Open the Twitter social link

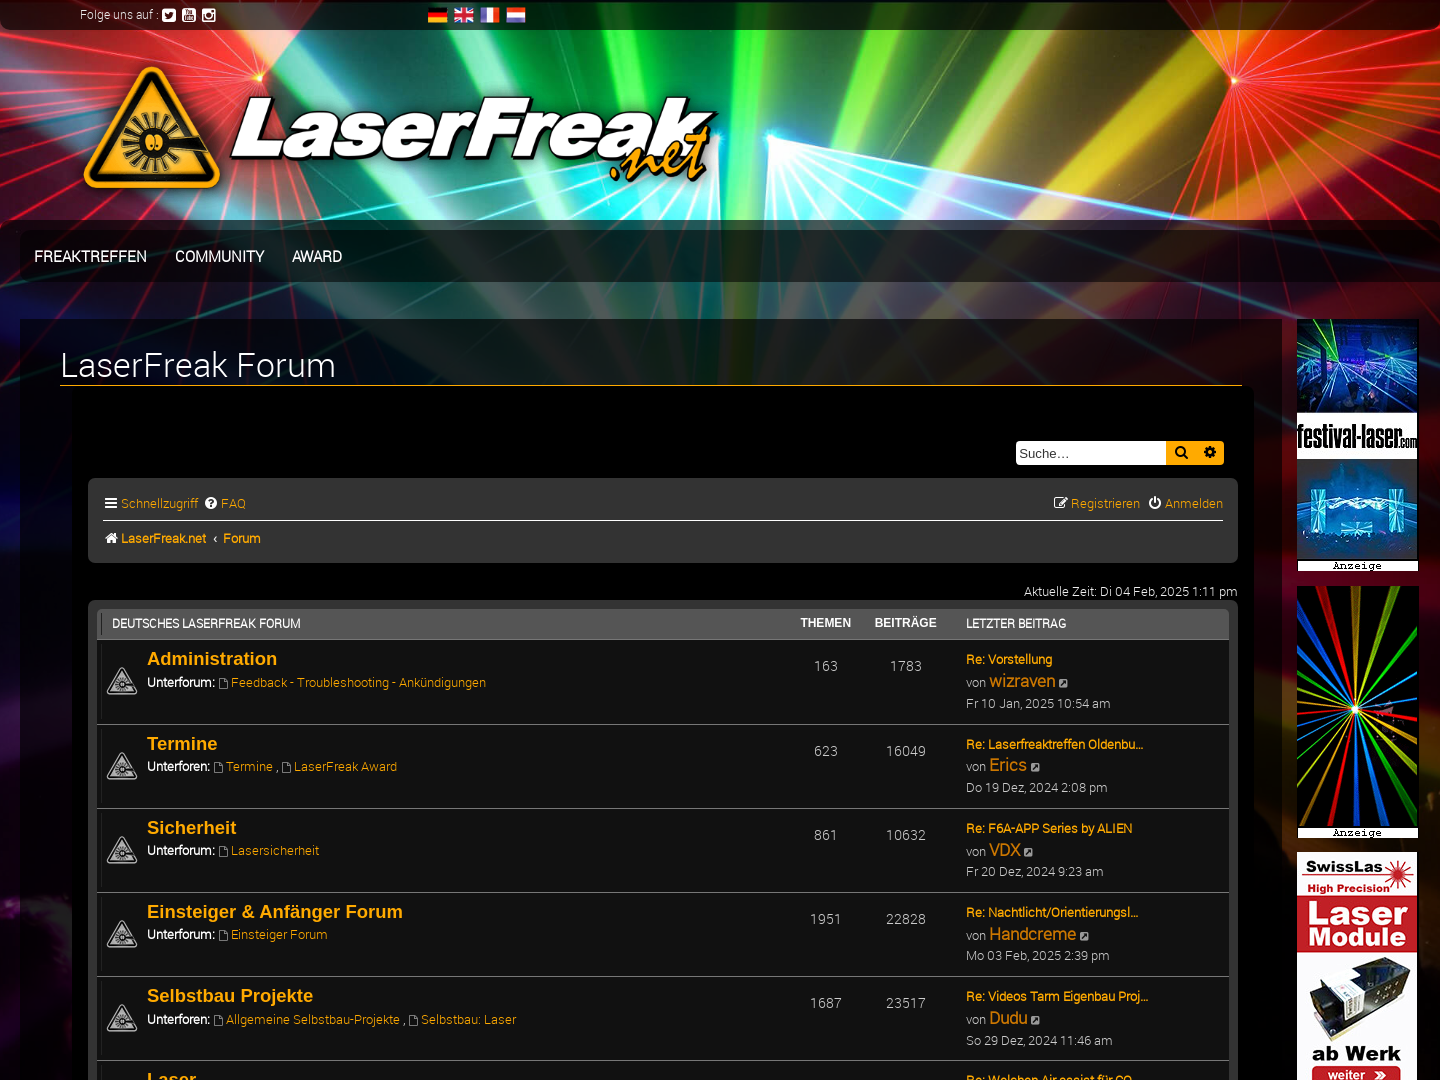click(169, 15)
